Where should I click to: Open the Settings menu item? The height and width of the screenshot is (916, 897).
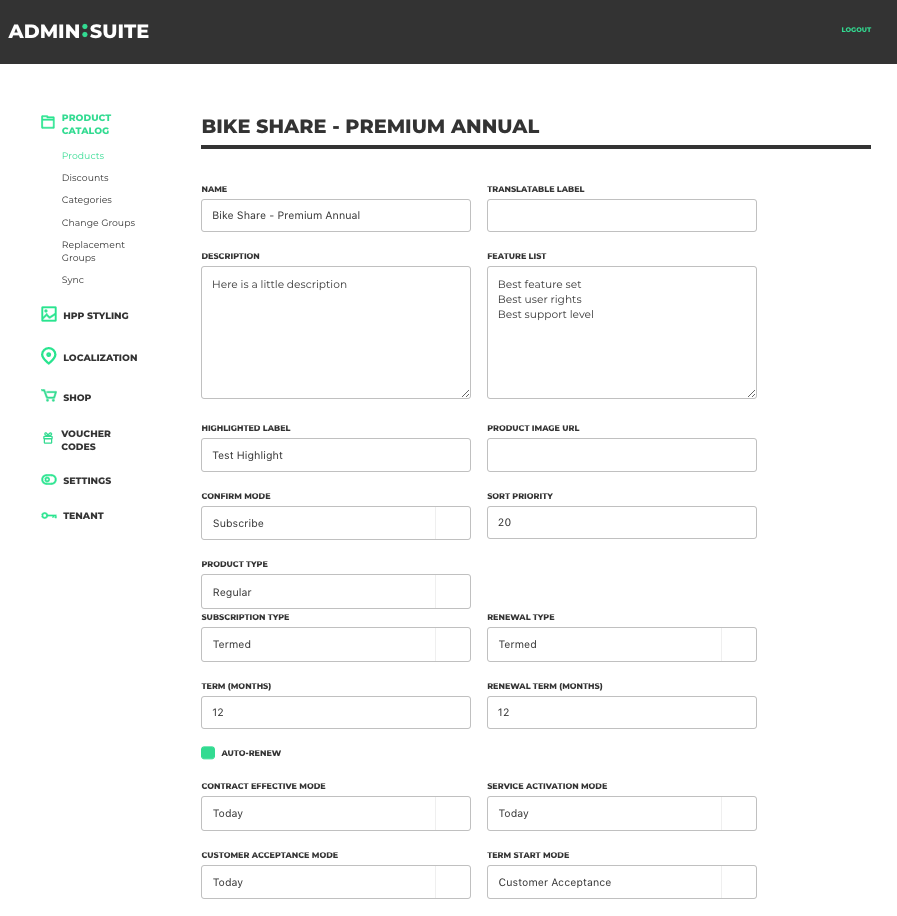pos(87,480)
